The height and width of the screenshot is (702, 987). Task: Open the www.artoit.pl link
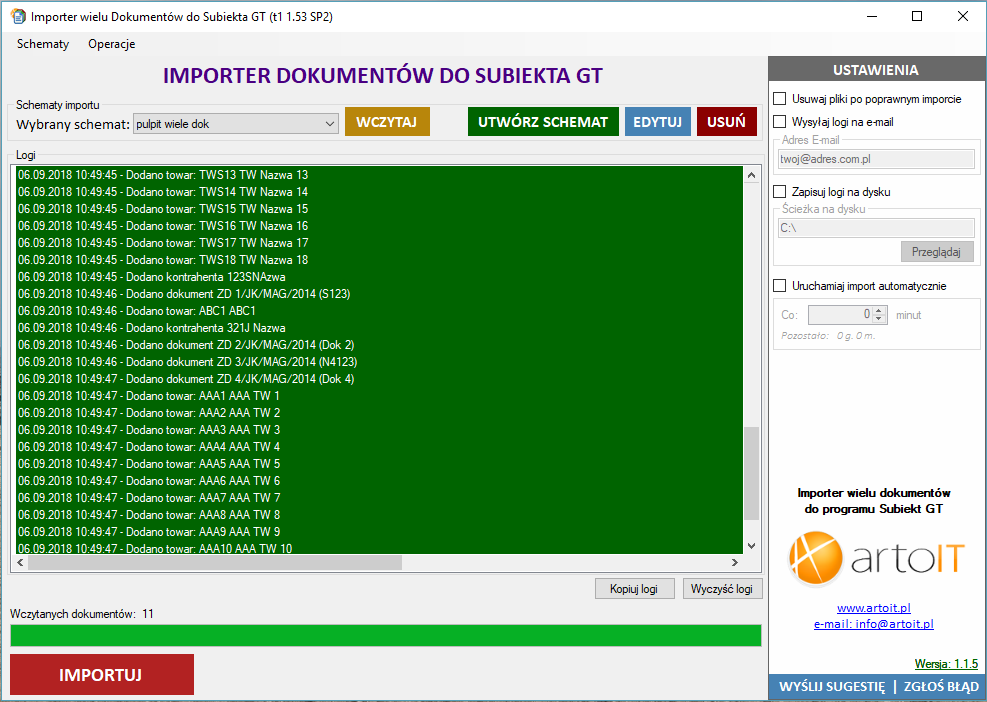874,608
